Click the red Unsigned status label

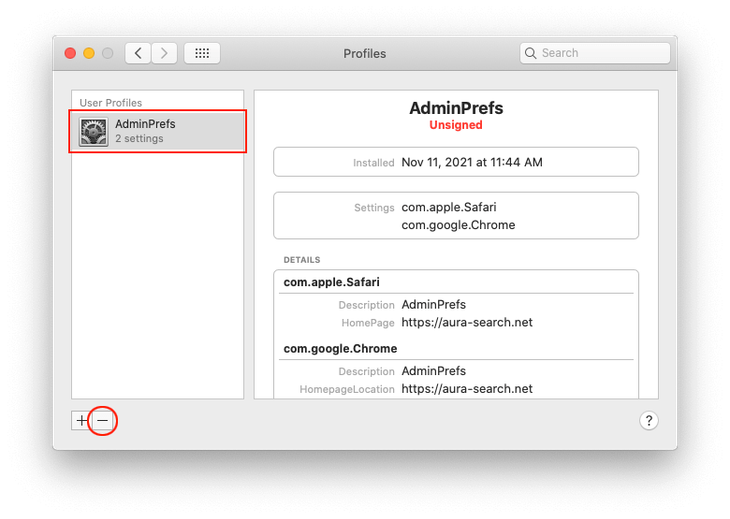(456, 126)
